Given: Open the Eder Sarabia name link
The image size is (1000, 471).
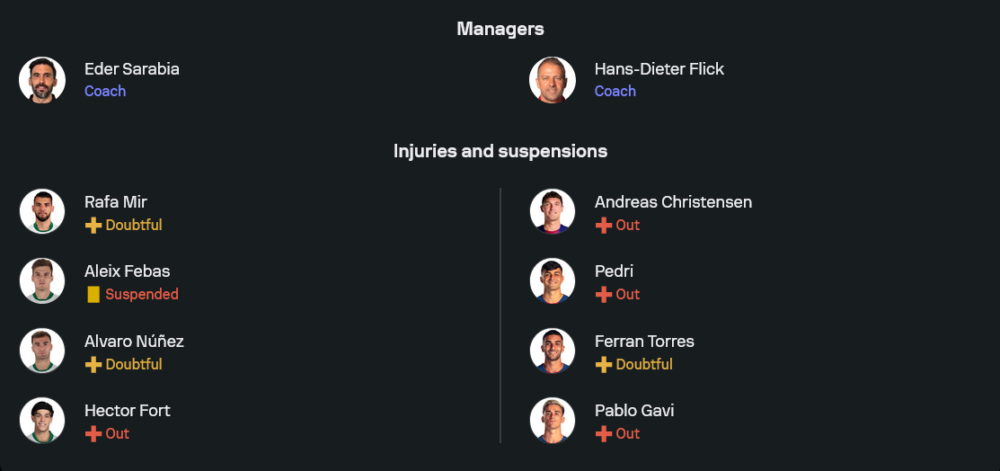Looking at the screenshot, I should click(132, 69).
